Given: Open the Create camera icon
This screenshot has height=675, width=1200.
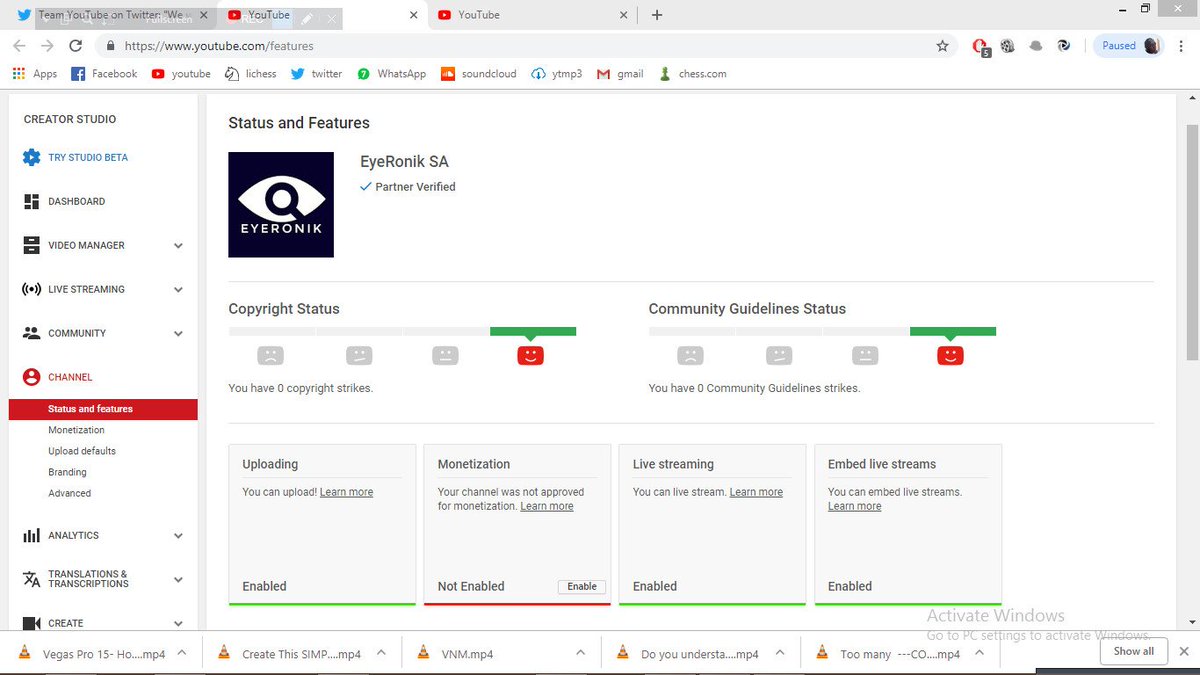Looking at the screenshot, I should (31, 623).
